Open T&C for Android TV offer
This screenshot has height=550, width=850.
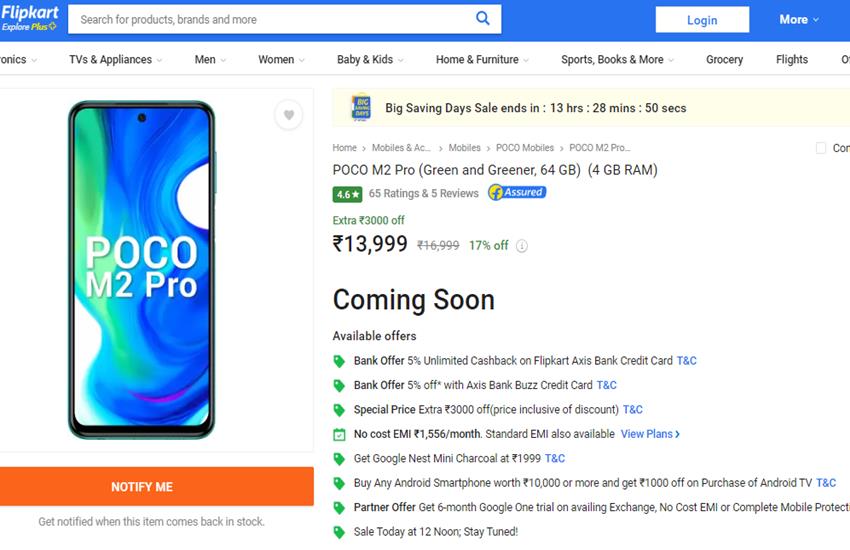(826, 482)
